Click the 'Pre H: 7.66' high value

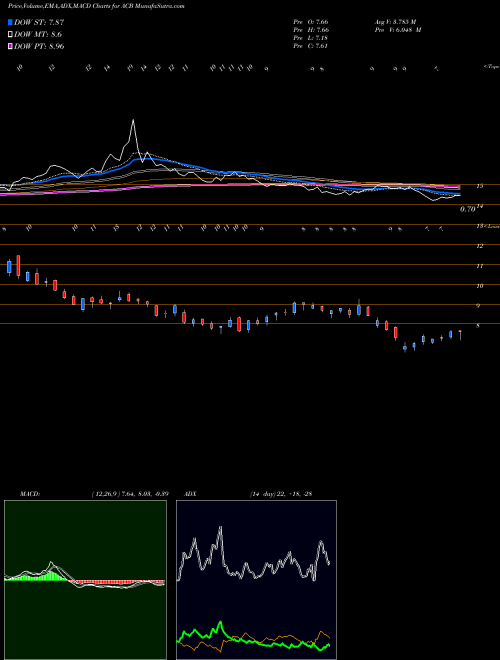coord(311,30)
